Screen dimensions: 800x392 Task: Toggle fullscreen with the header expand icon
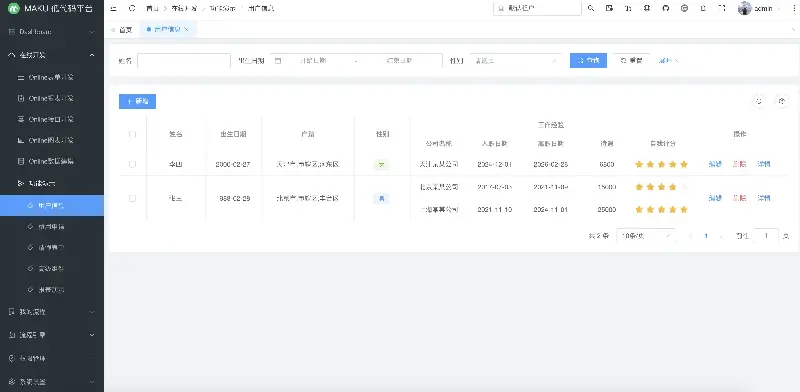tap(722, 8)
